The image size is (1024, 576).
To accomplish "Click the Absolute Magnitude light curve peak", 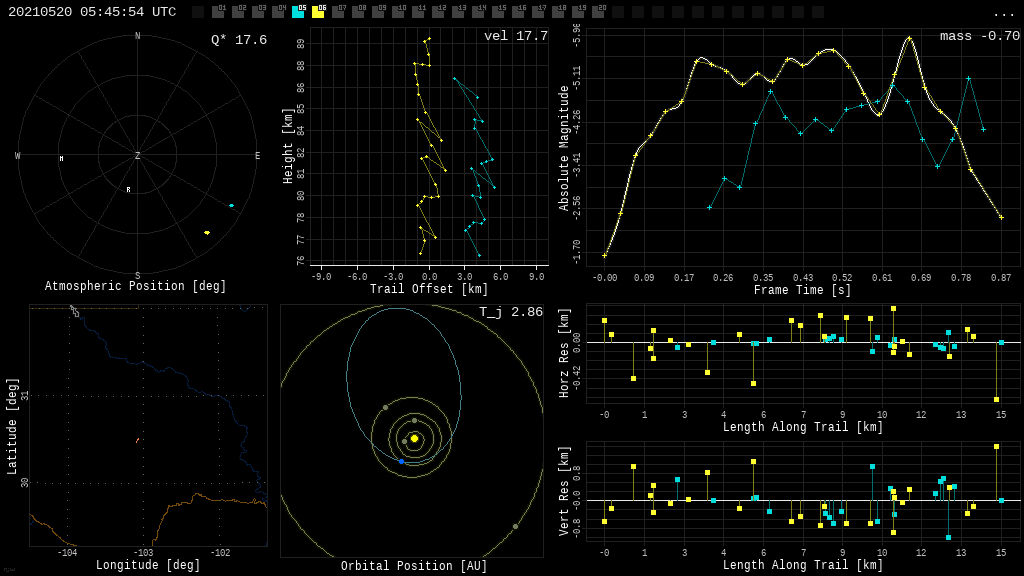I will click(x=909, y=38).
